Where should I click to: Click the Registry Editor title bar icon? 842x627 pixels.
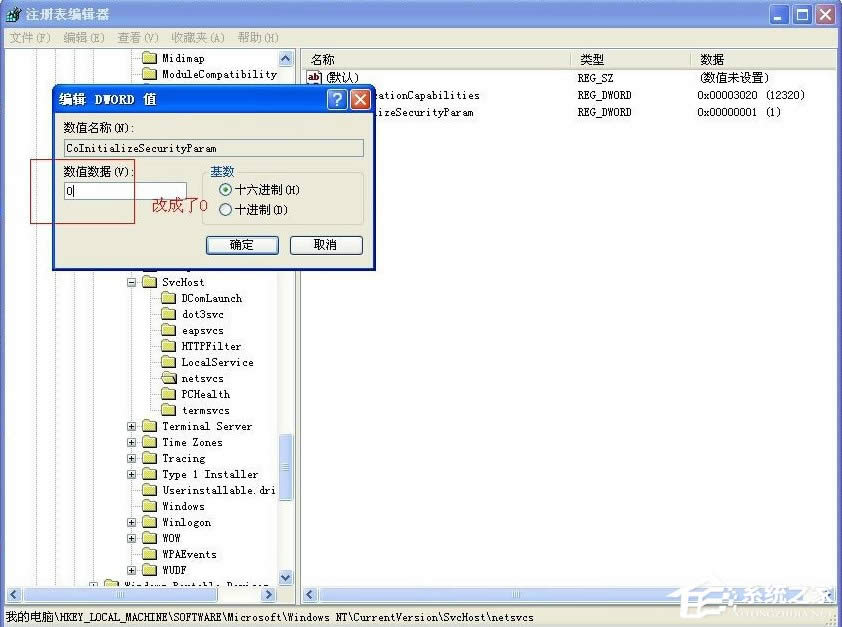tap(13, 13)
